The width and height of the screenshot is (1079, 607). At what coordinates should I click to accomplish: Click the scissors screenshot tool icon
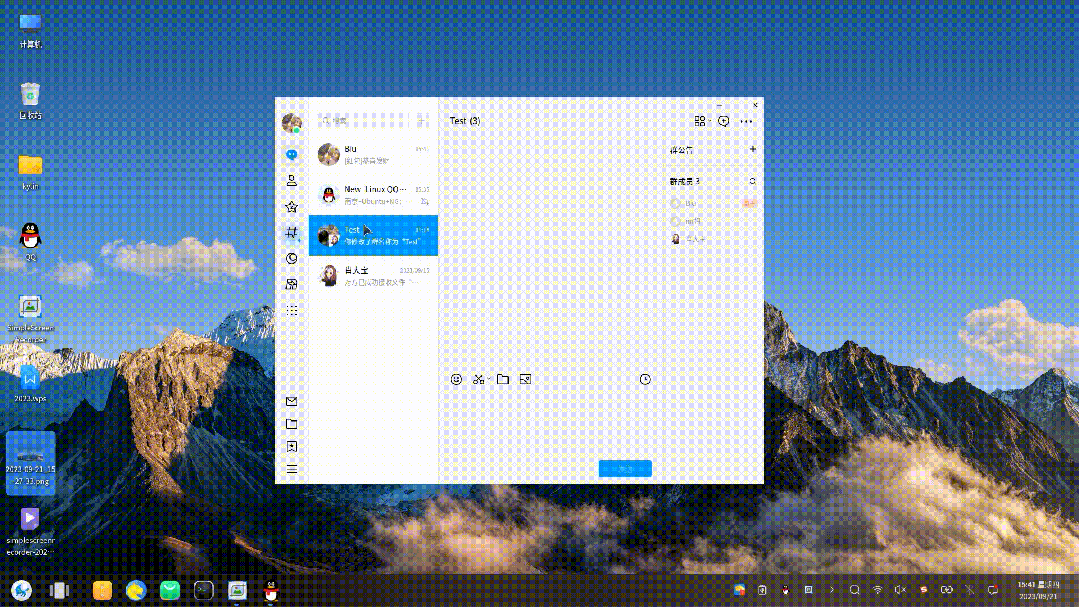pyautogui.click(x=478, y=380)
